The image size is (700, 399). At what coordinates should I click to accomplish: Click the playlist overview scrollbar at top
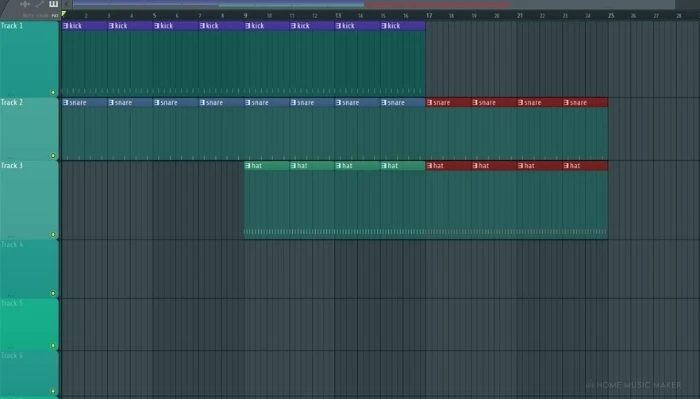[x=374, y=4]
